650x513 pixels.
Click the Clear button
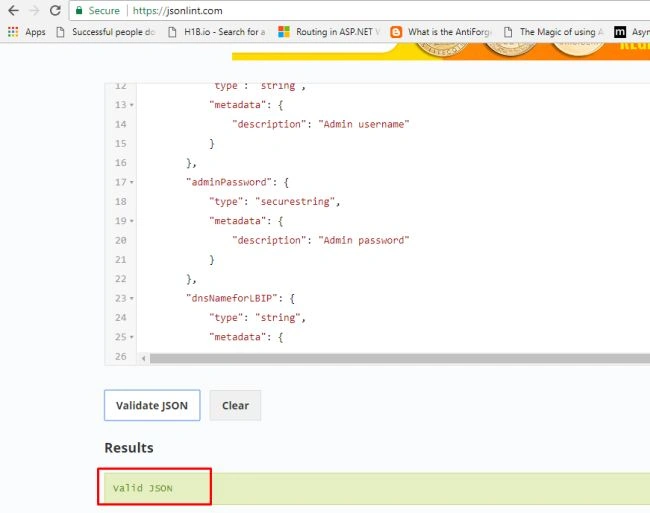235,405
